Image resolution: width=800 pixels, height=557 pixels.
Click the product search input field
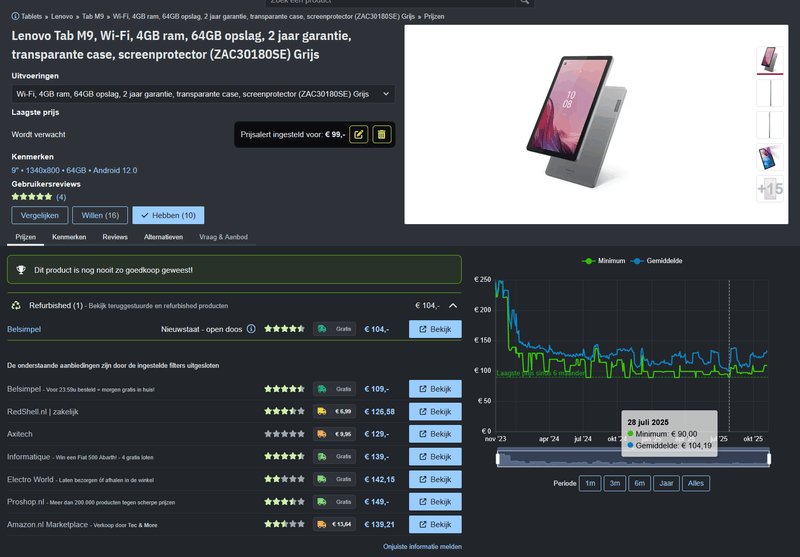pyautogui.click(x=390, y=2)
